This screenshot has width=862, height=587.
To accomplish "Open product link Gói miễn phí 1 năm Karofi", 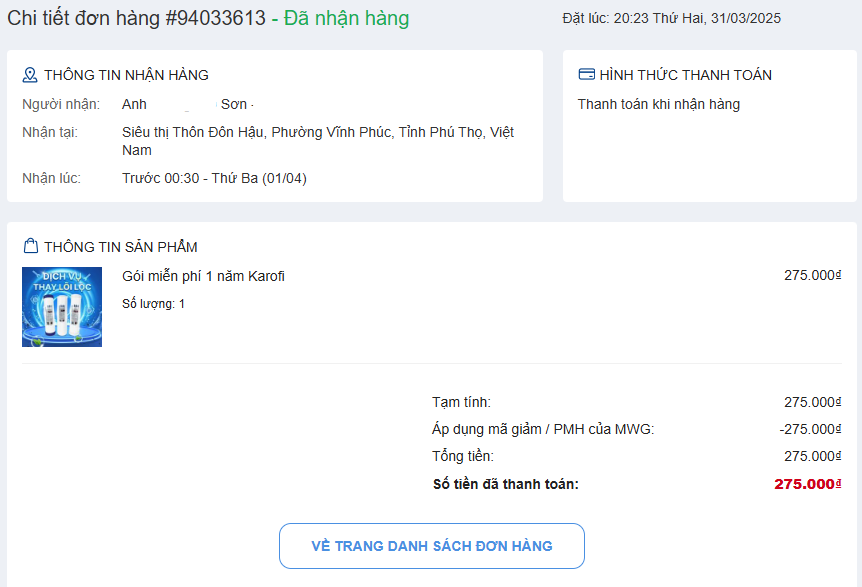I will click(x=203, y=276).
